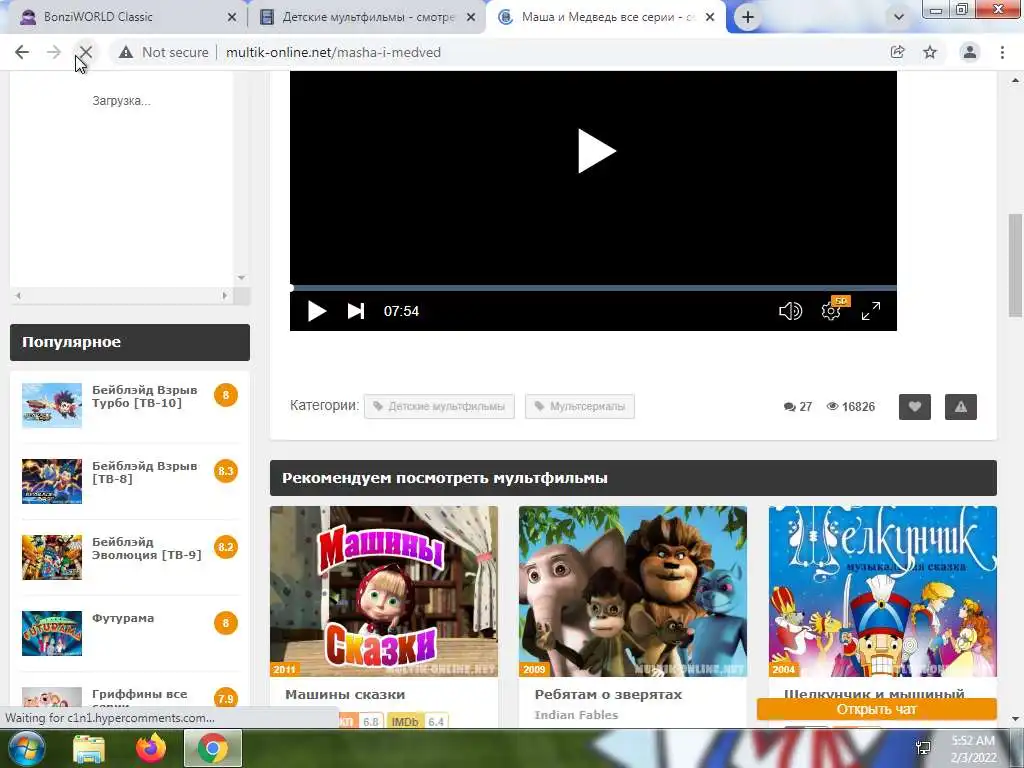Toggle fullscreen video mode
The height and width of the screenshot is (768, 1024).
(871, 311)
